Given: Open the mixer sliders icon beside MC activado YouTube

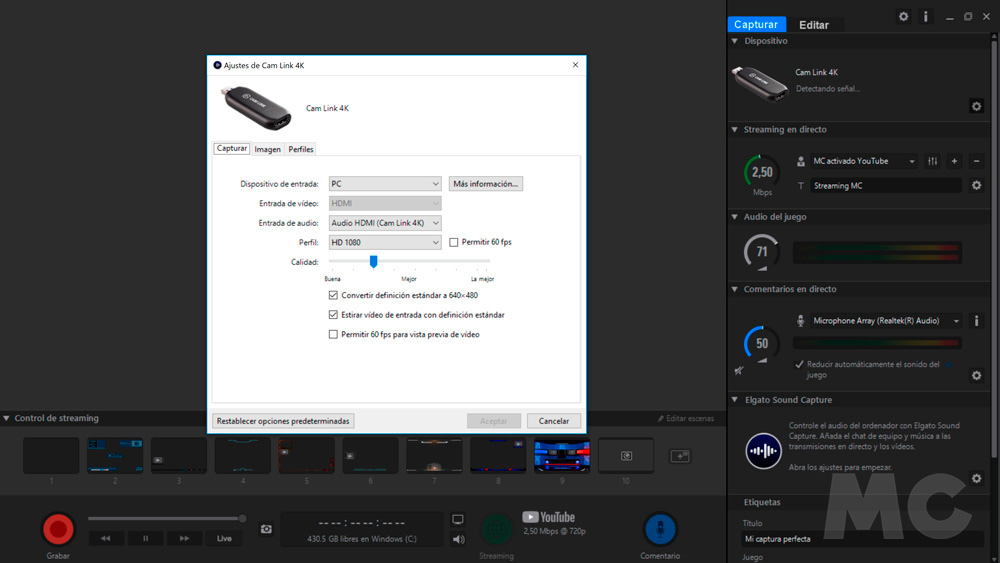Looking at the screenshot, I should point(932,161).
